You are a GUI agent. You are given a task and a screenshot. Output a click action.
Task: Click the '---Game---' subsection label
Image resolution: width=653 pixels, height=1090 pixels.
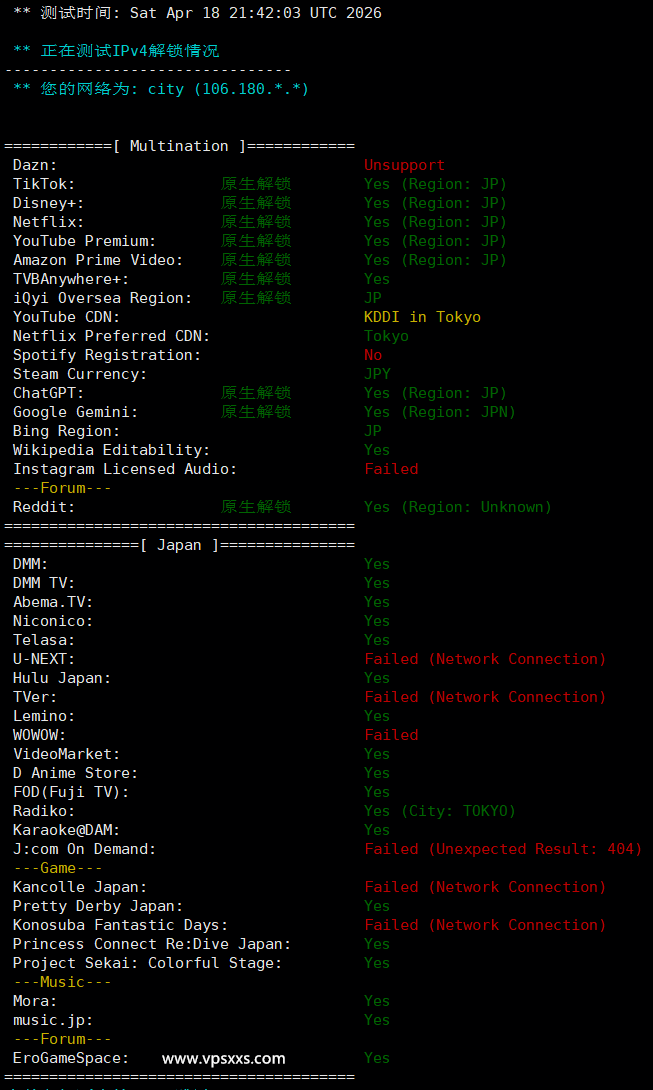[x=57, y=868]
